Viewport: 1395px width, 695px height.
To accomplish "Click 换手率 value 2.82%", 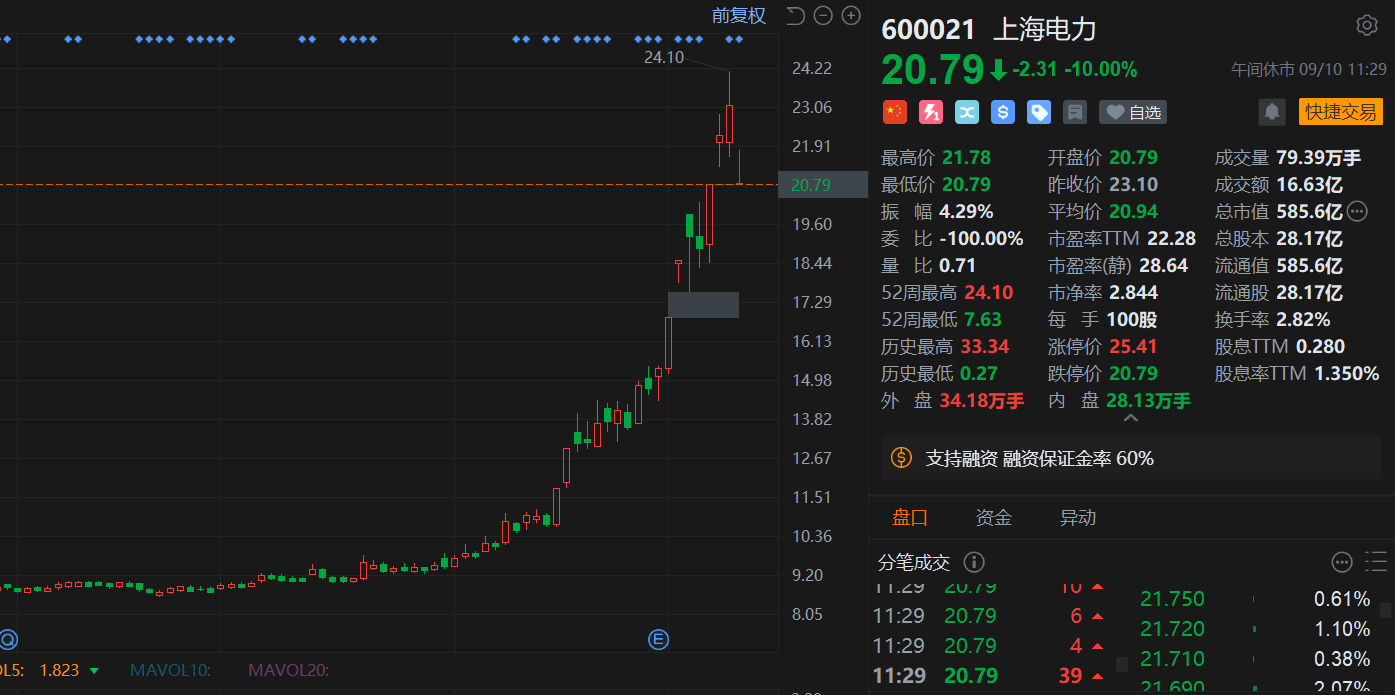I will [1303, 319].
